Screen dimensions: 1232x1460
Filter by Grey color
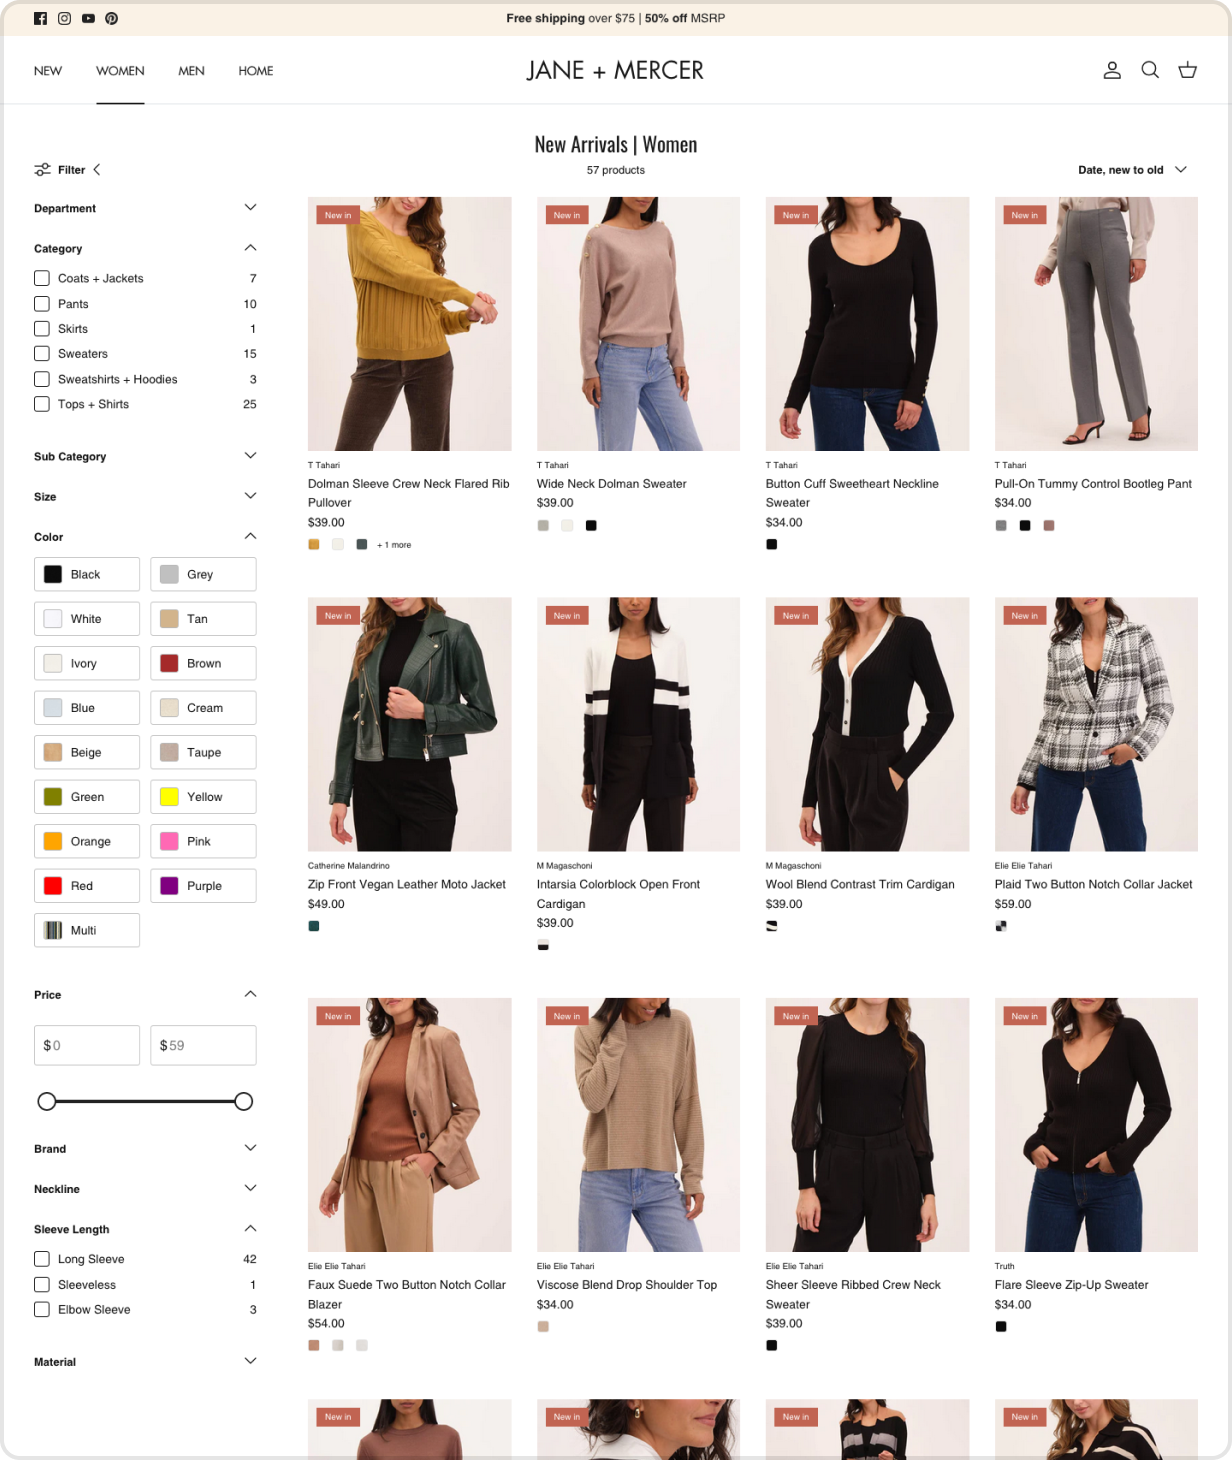203,574
